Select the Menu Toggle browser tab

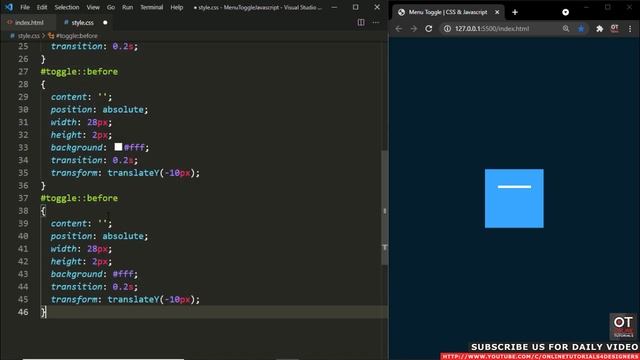pos(448,12)
